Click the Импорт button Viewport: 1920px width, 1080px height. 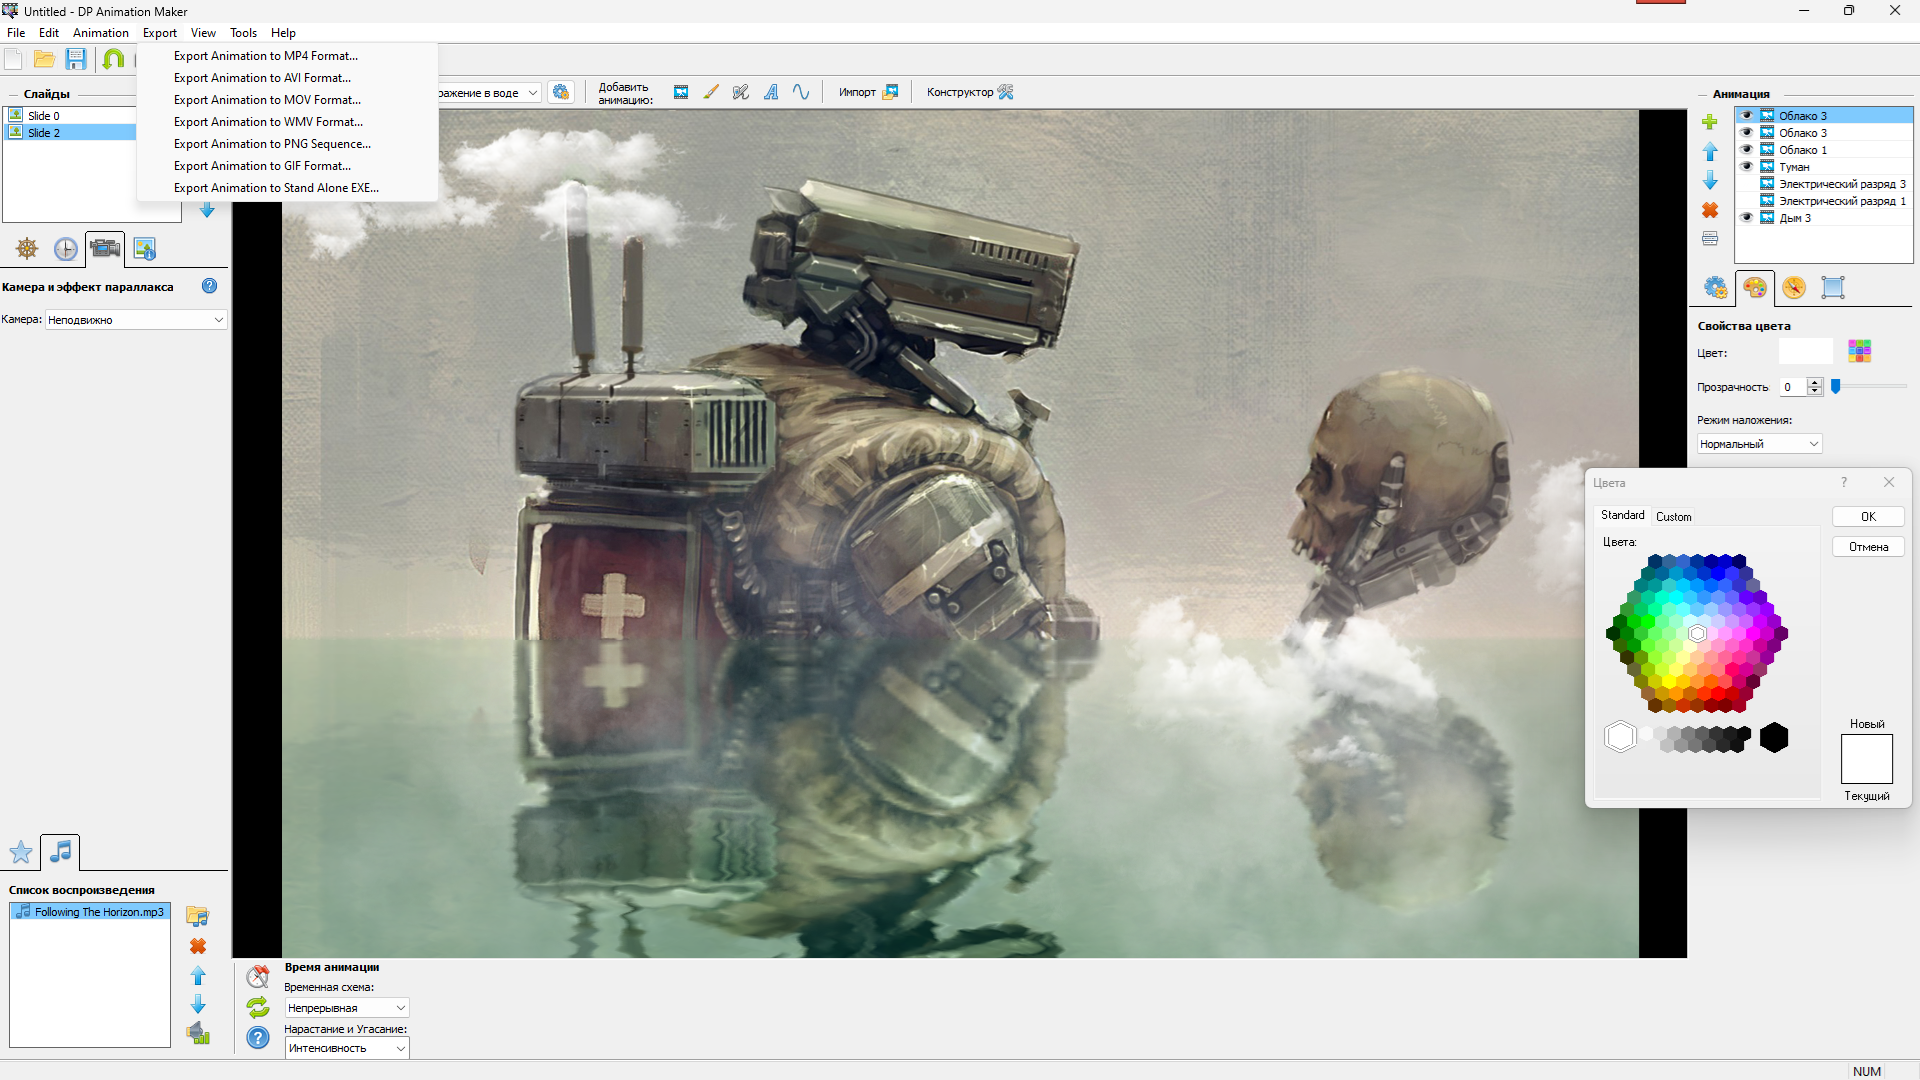(x=868, y=92)
